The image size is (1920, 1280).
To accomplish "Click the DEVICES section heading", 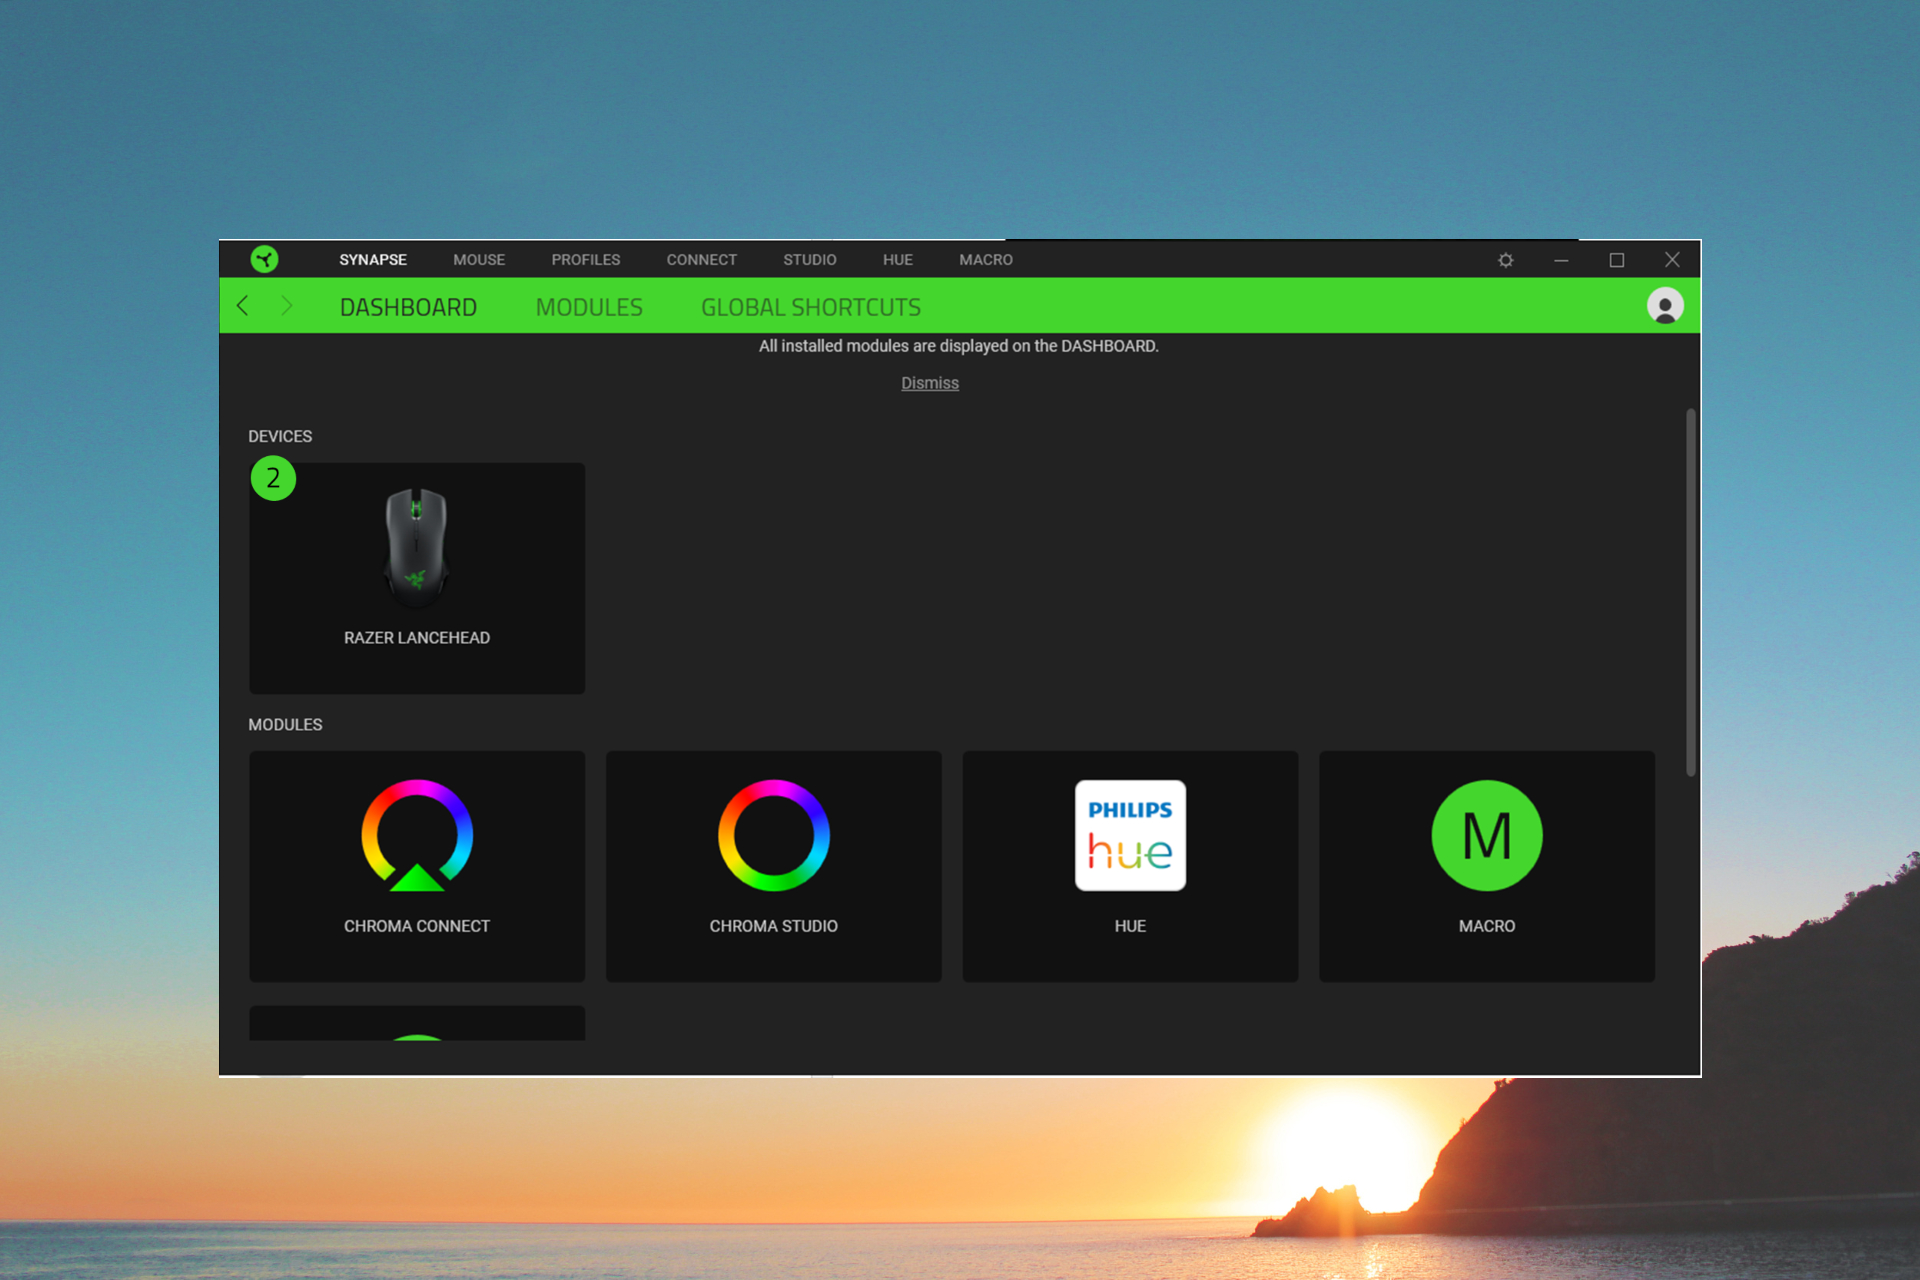I will pyautogui.click(x=280, y=437).
